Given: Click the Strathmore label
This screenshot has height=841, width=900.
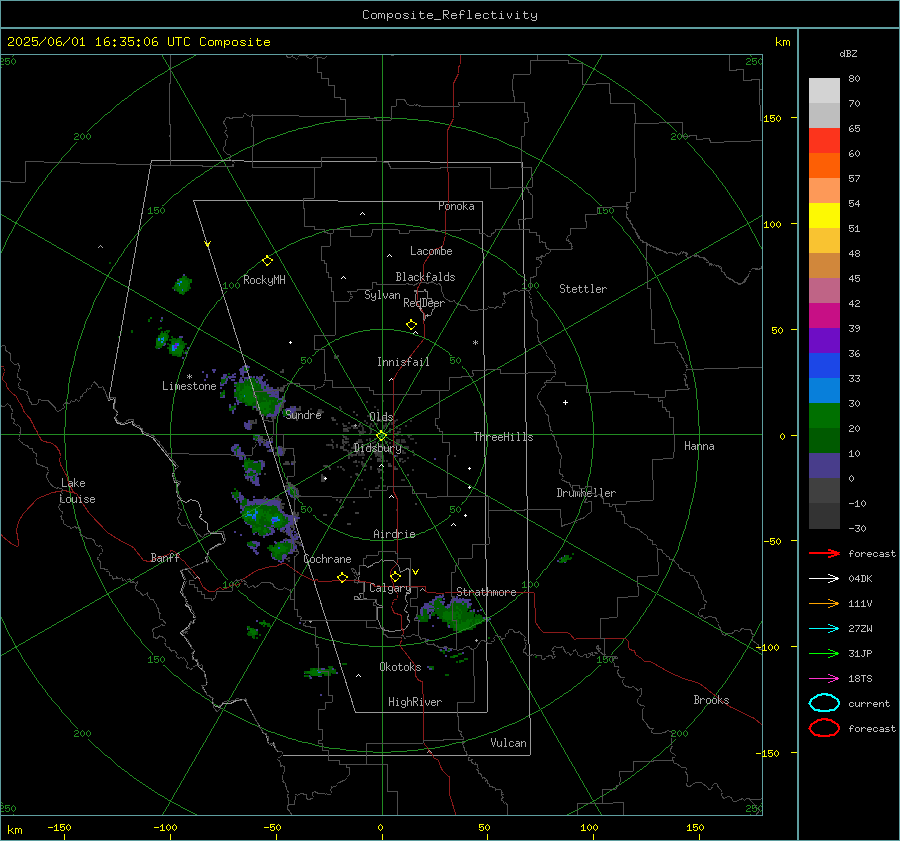Looking at the screenshot, I should [x=486, y=592].
